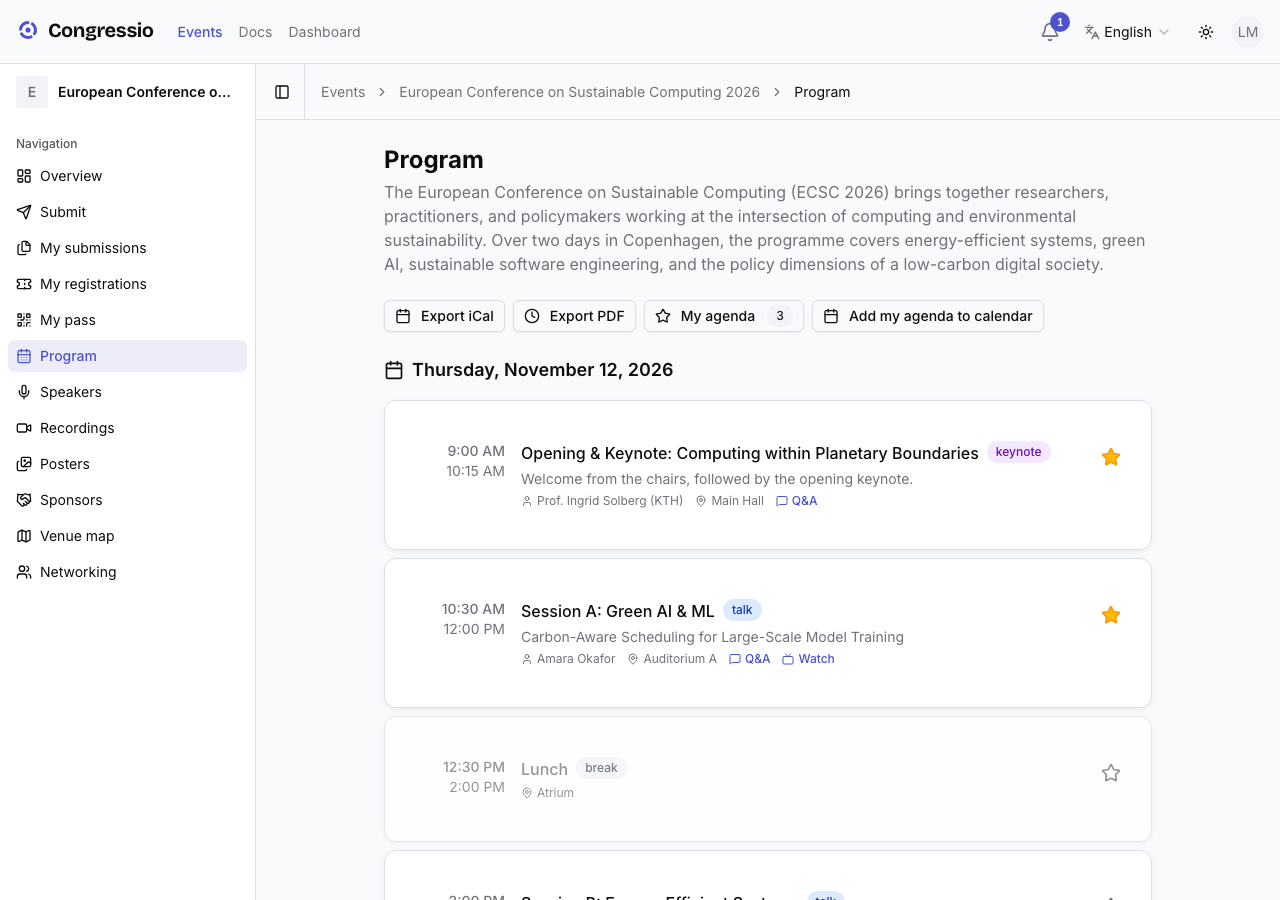Viewport: 1280px width, 900px height.
Task: Star the Lunch break session
Action: click(x=1111, y=773)
